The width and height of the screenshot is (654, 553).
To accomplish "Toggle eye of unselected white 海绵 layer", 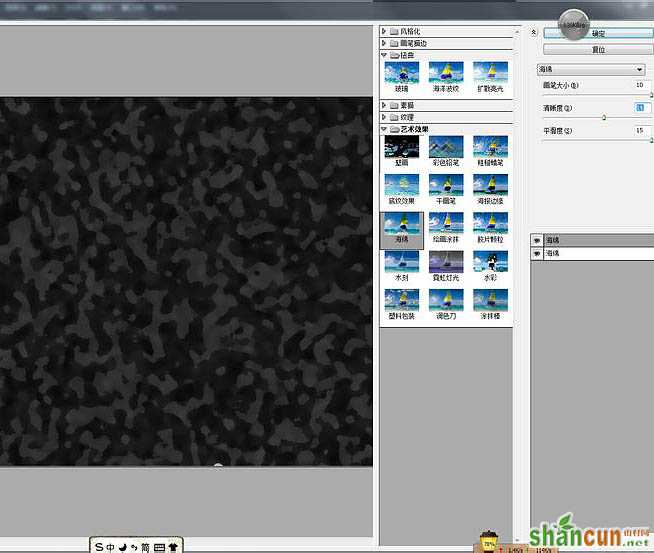I will (537, 253).
